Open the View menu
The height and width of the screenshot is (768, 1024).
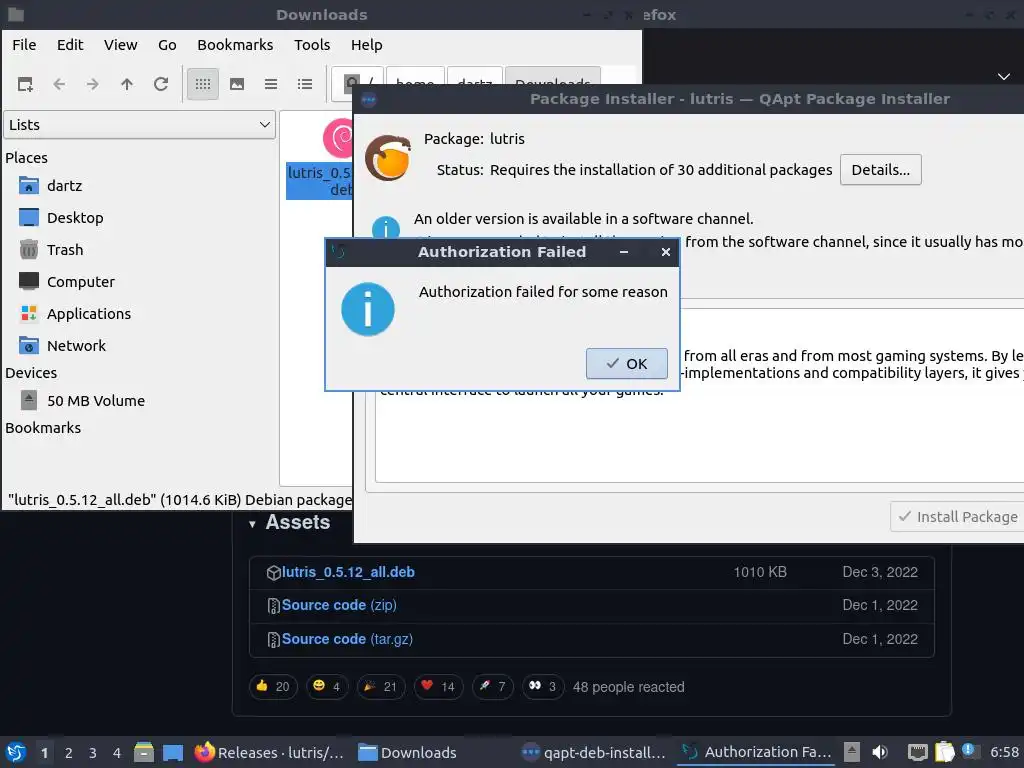tap(121, 45)
